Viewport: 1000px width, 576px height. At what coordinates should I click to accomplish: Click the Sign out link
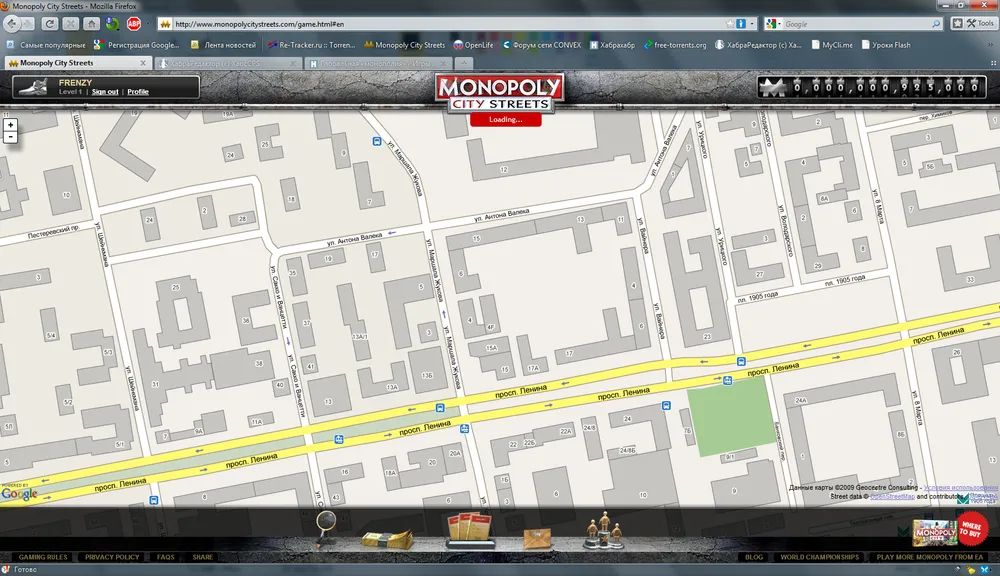(x=104, y=92)
